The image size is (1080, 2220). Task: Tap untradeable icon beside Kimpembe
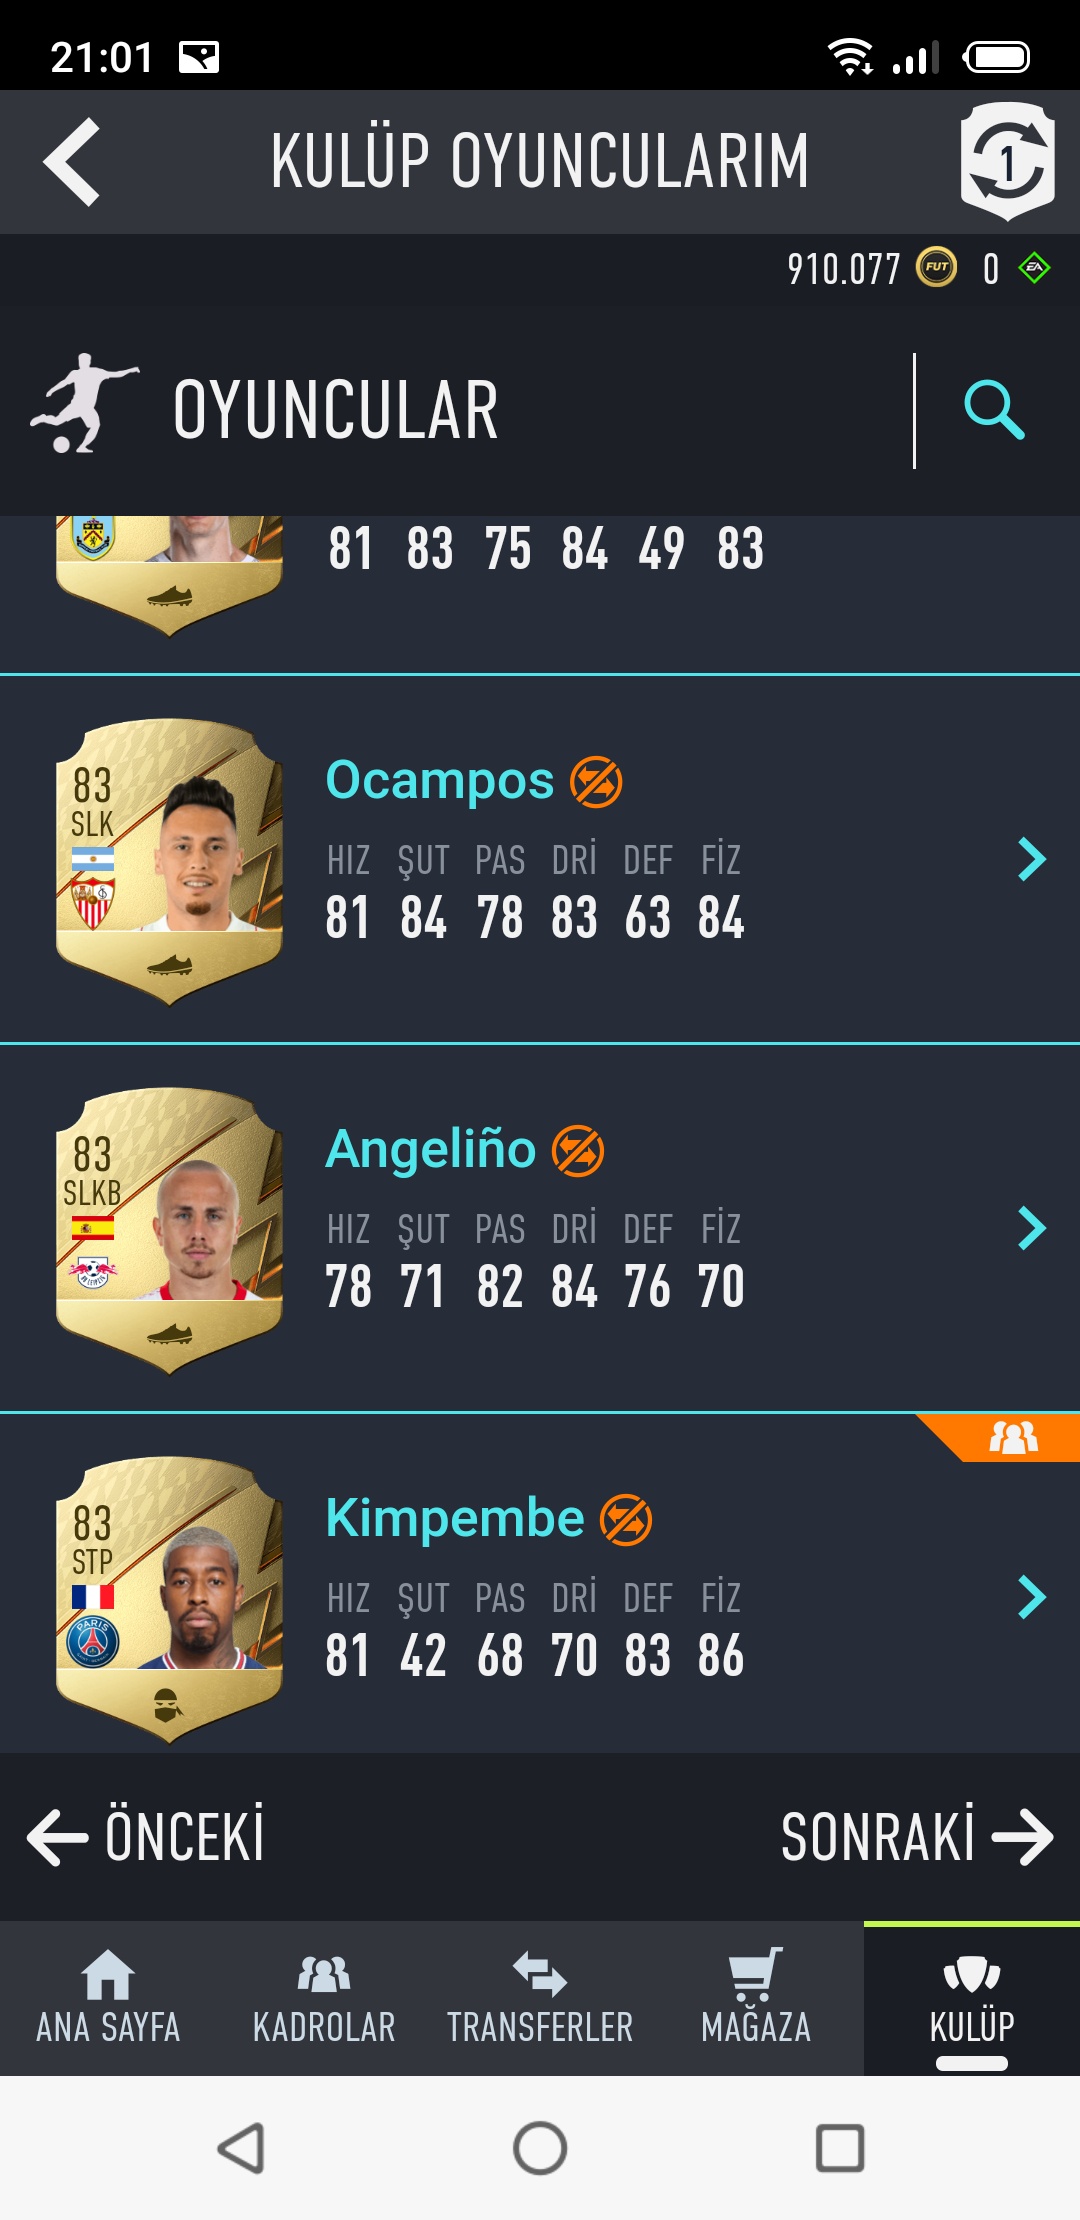[x=626, y=1520]
